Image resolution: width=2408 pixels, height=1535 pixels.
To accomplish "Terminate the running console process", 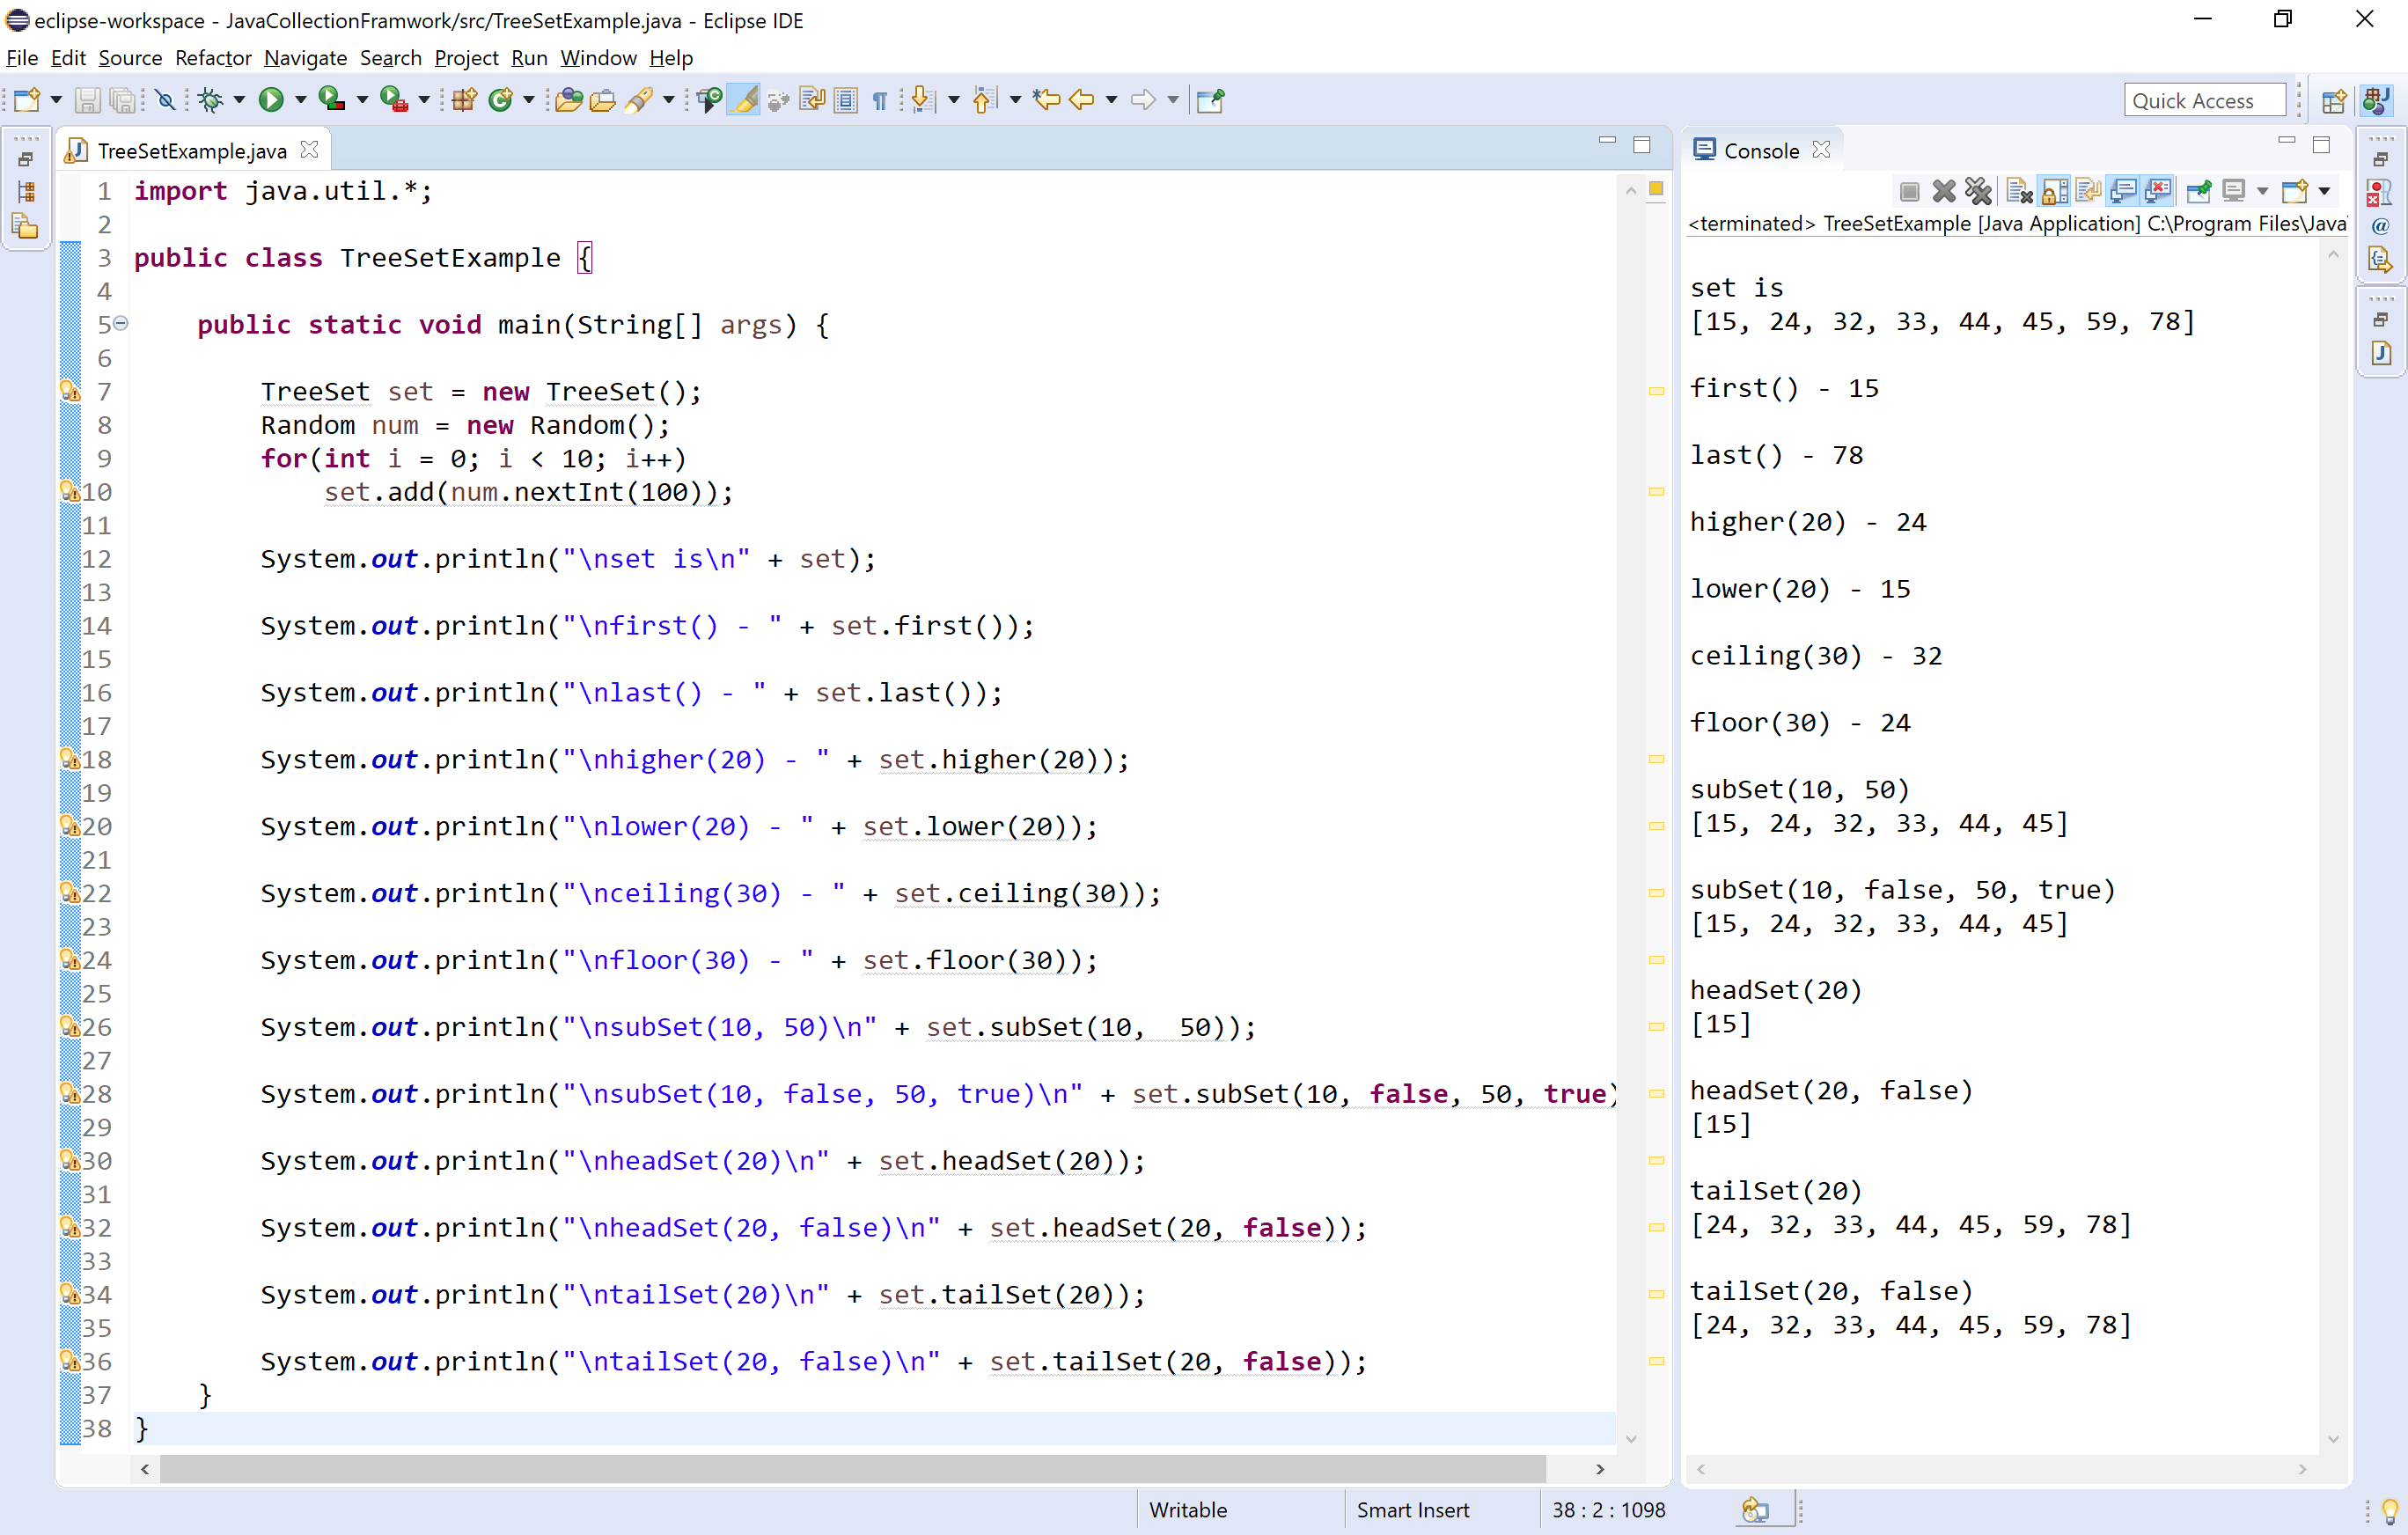I will pyautogui.click(x=1910, y=190).
